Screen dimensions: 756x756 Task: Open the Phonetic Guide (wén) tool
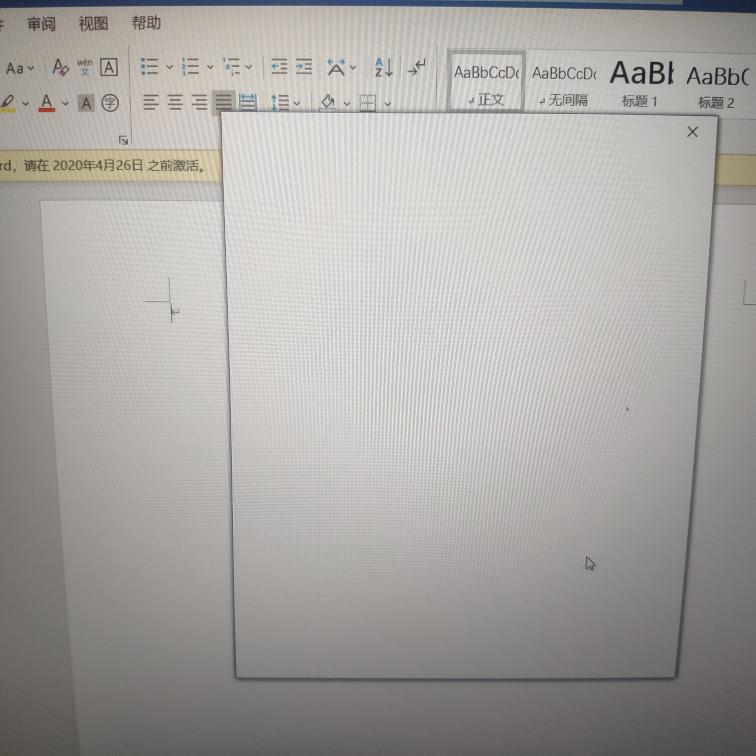[85, 67]
